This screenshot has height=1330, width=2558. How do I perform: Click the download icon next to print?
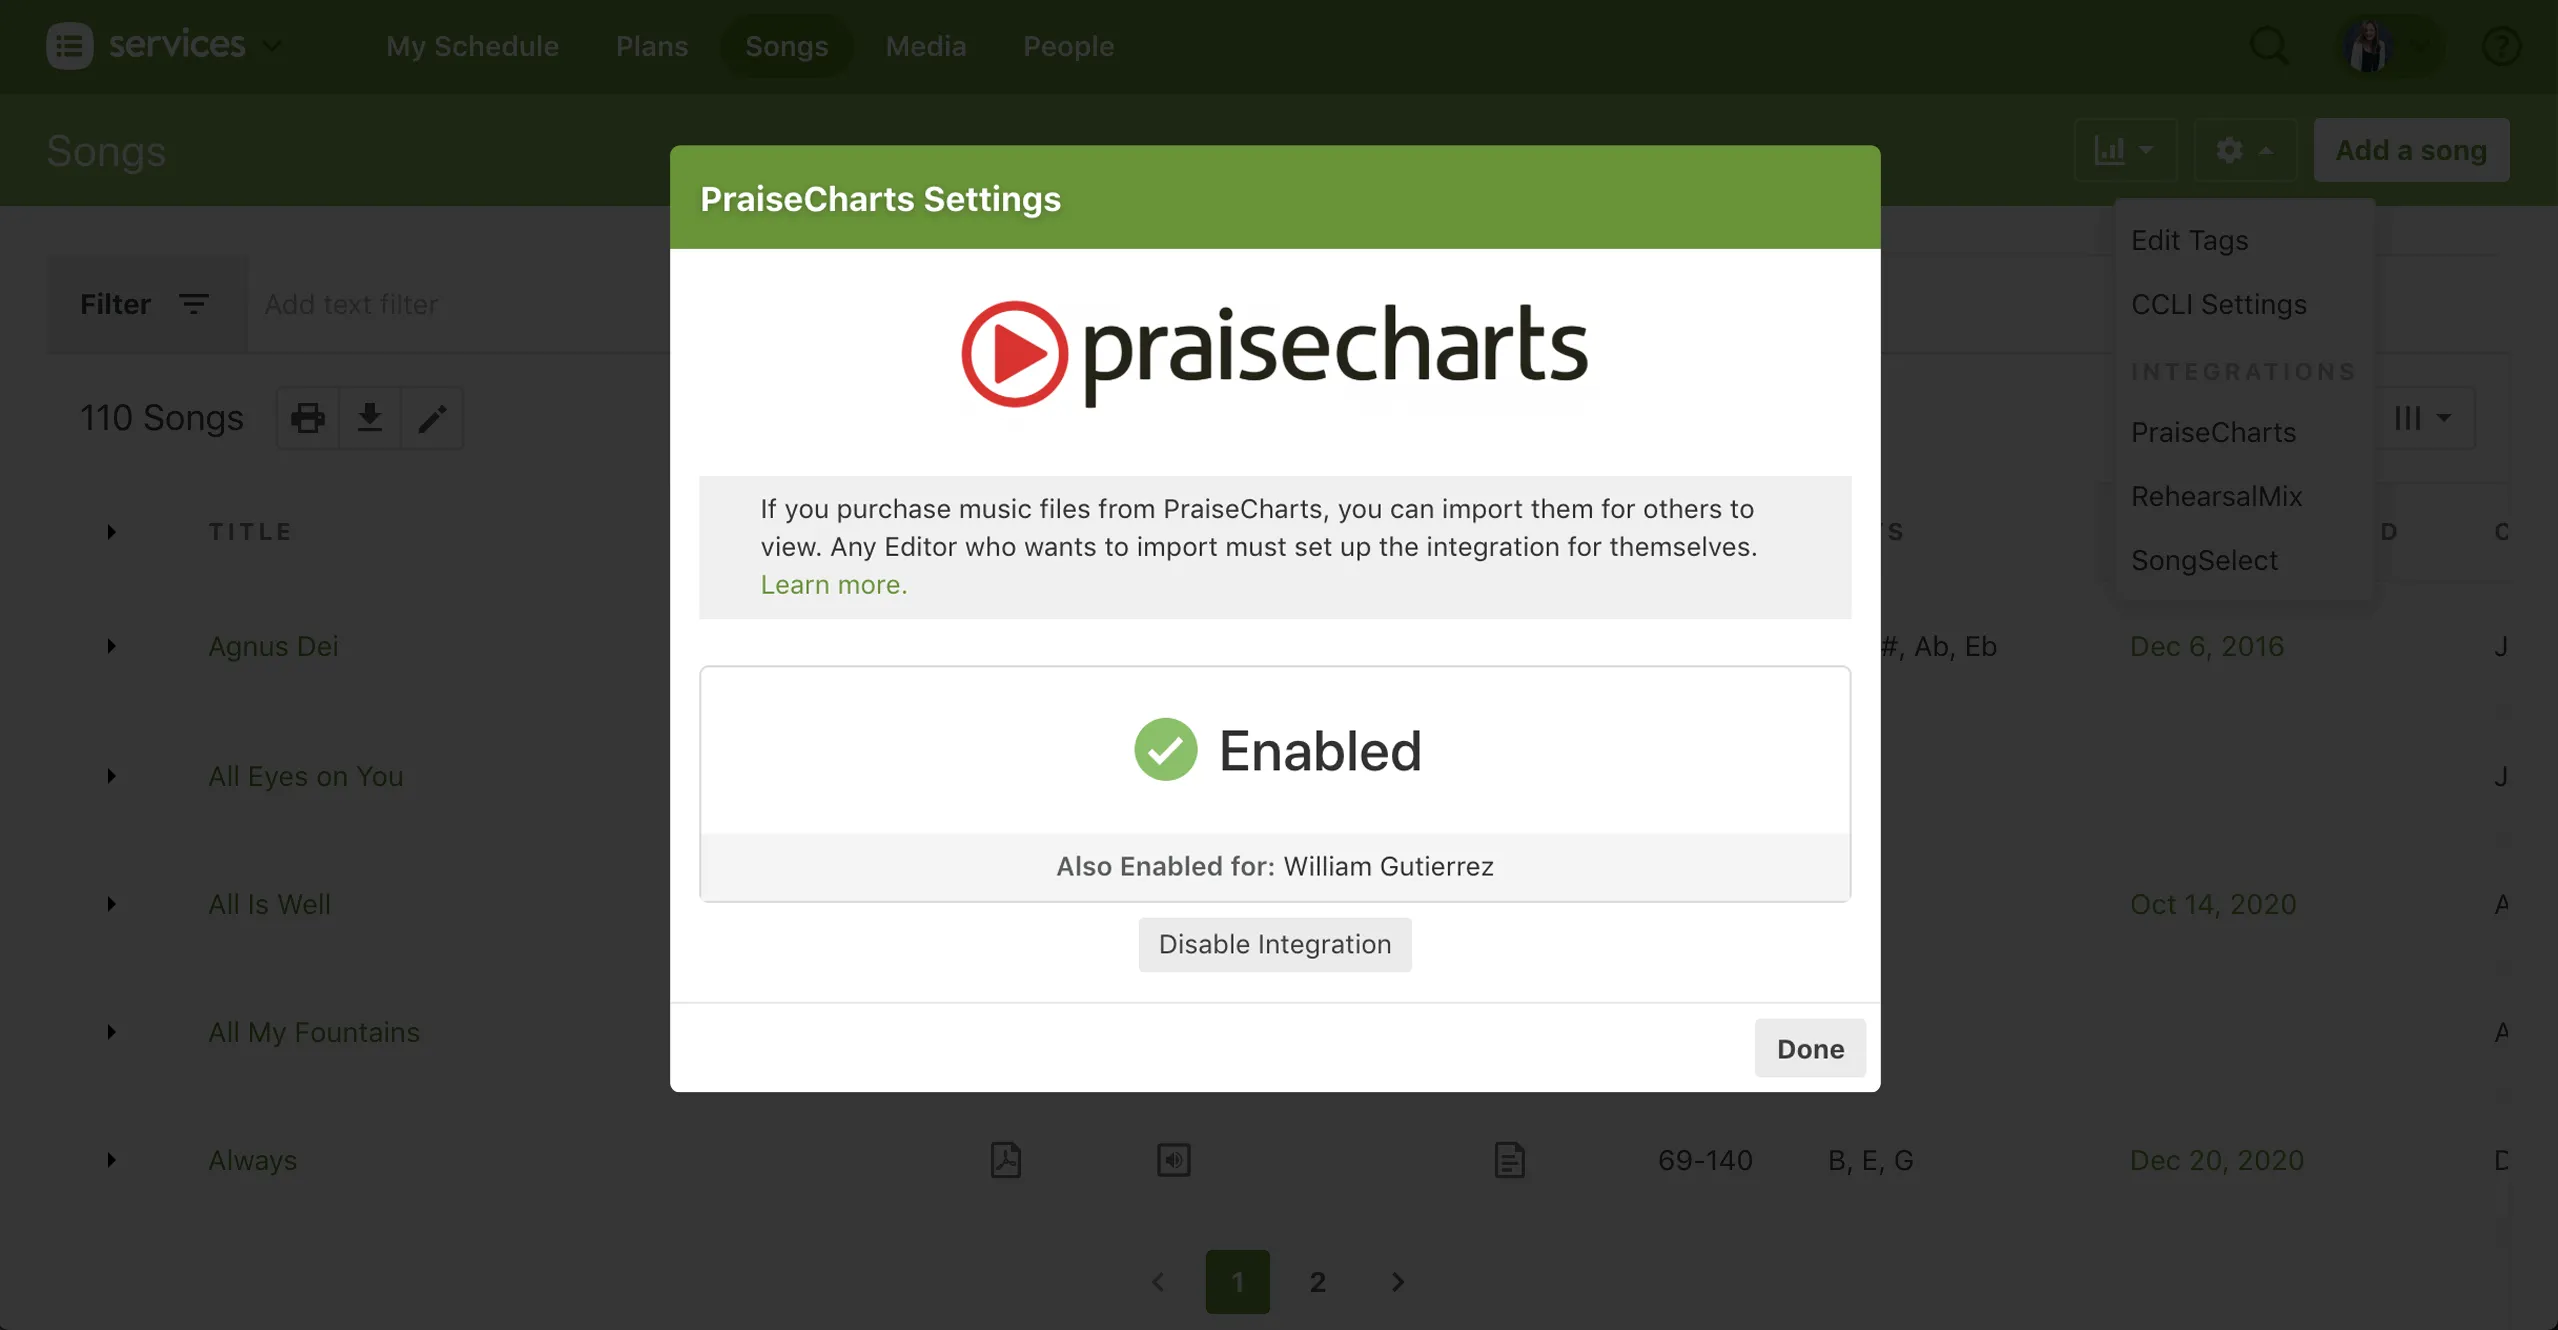click(369, 417)
